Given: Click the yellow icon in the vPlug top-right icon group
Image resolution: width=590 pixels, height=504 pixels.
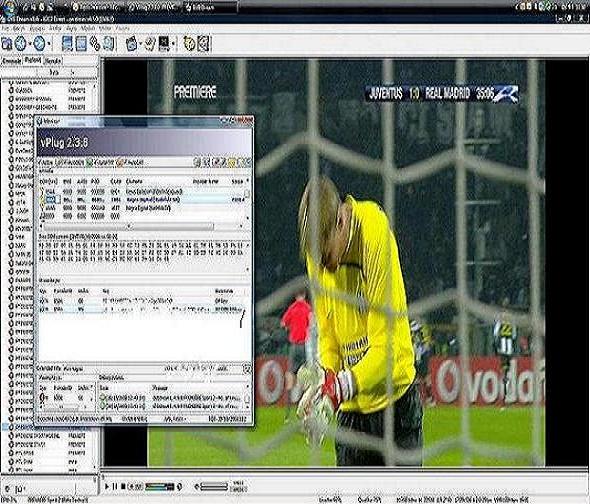Looking at the screenshot, I should pyautogui.click(x=232, y=163).
